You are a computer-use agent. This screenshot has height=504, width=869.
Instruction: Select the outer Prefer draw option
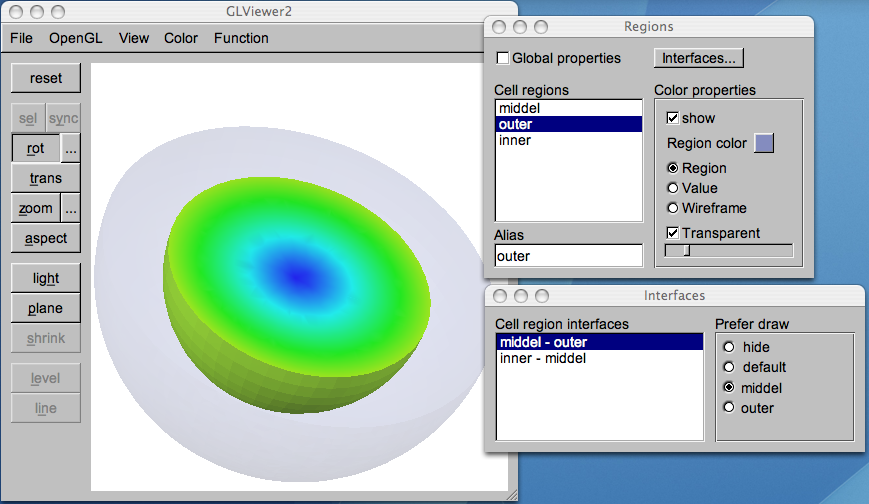tap(729, 408)
